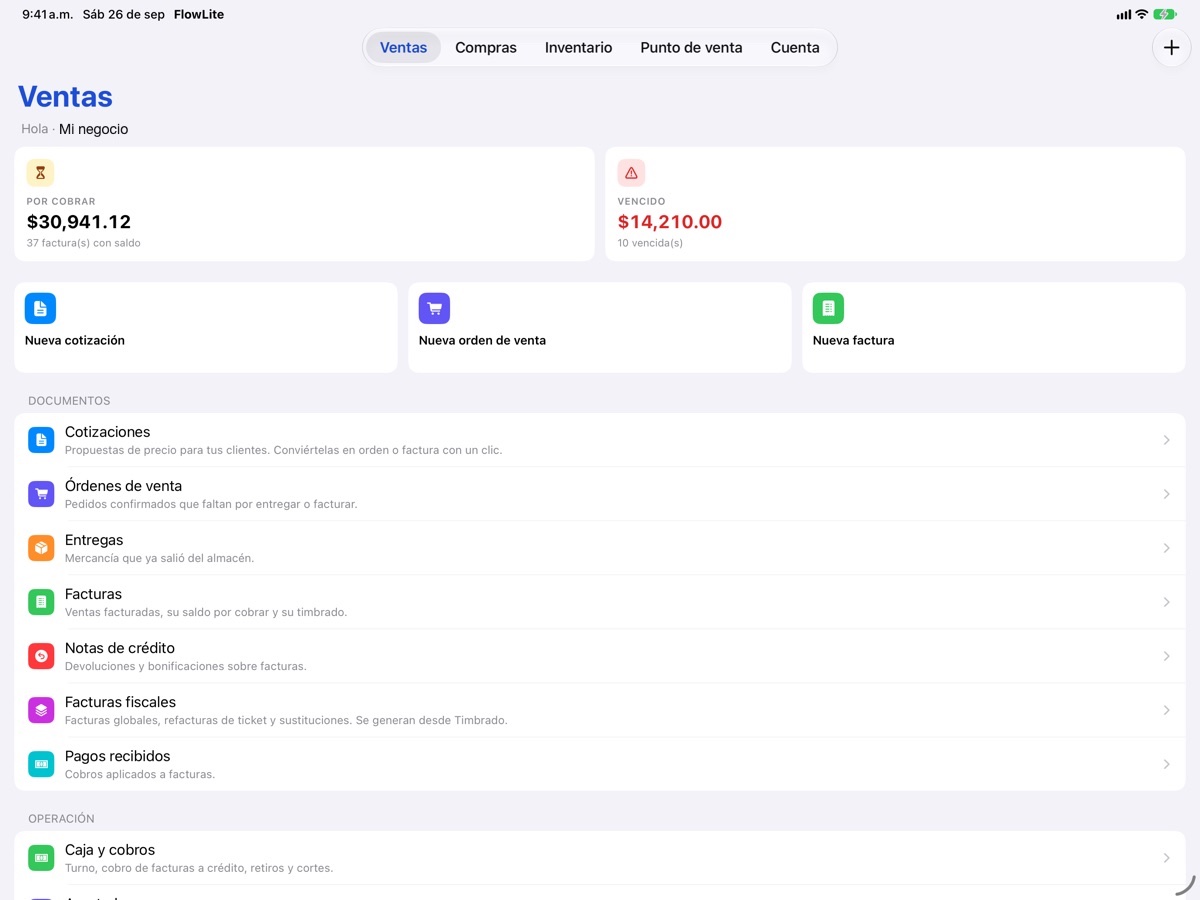This screenshot has width=1200, height=900.
Task: Click the hourglass icon in Por cobrar card
Action: click(x=40, y=173)
